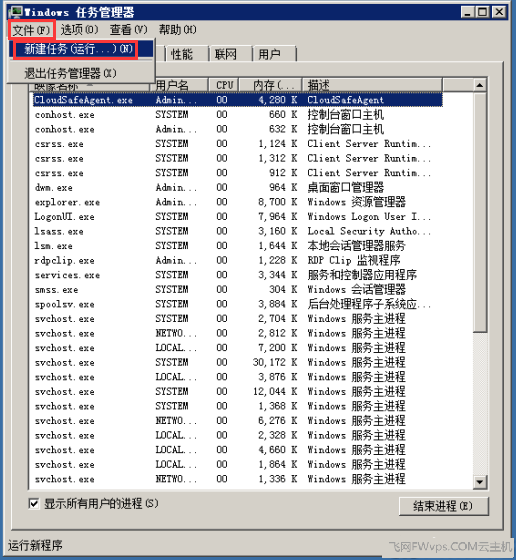Viewport: 516px width, 560px height.
Task: Close the Task Manager window
Action: click(x=499, y=12)
